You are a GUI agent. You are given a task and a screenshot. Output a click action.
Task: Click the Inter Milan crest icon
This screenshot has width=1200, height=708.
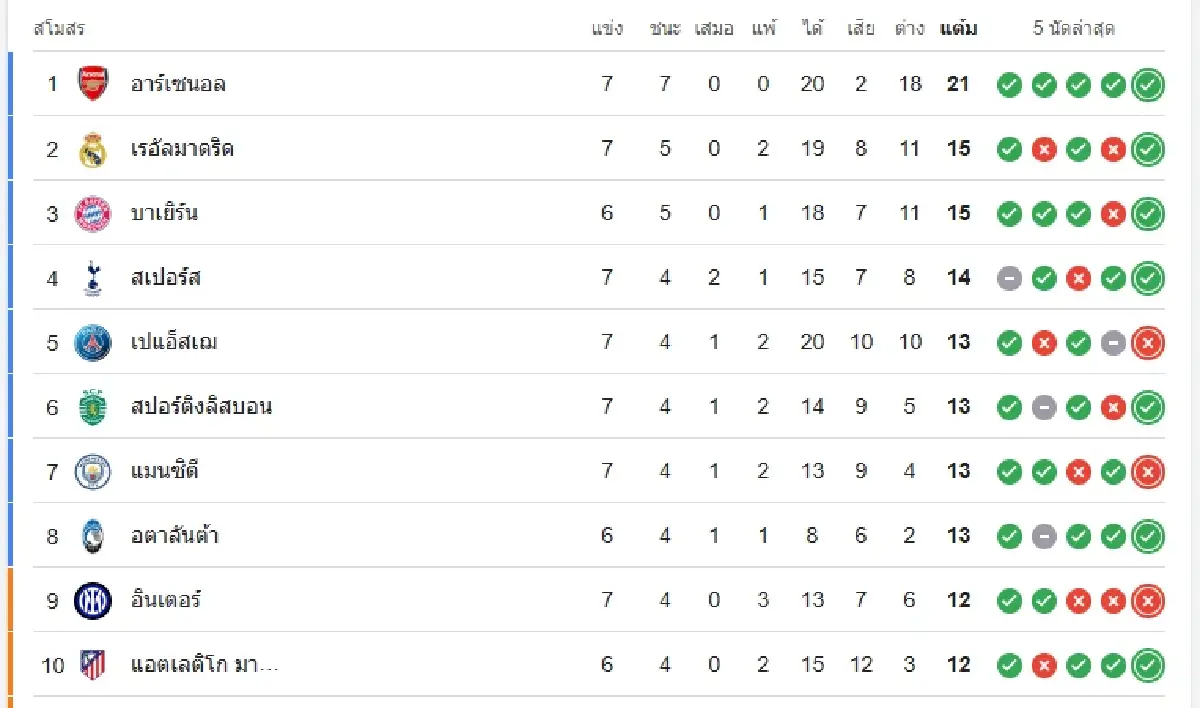point(93,601)
